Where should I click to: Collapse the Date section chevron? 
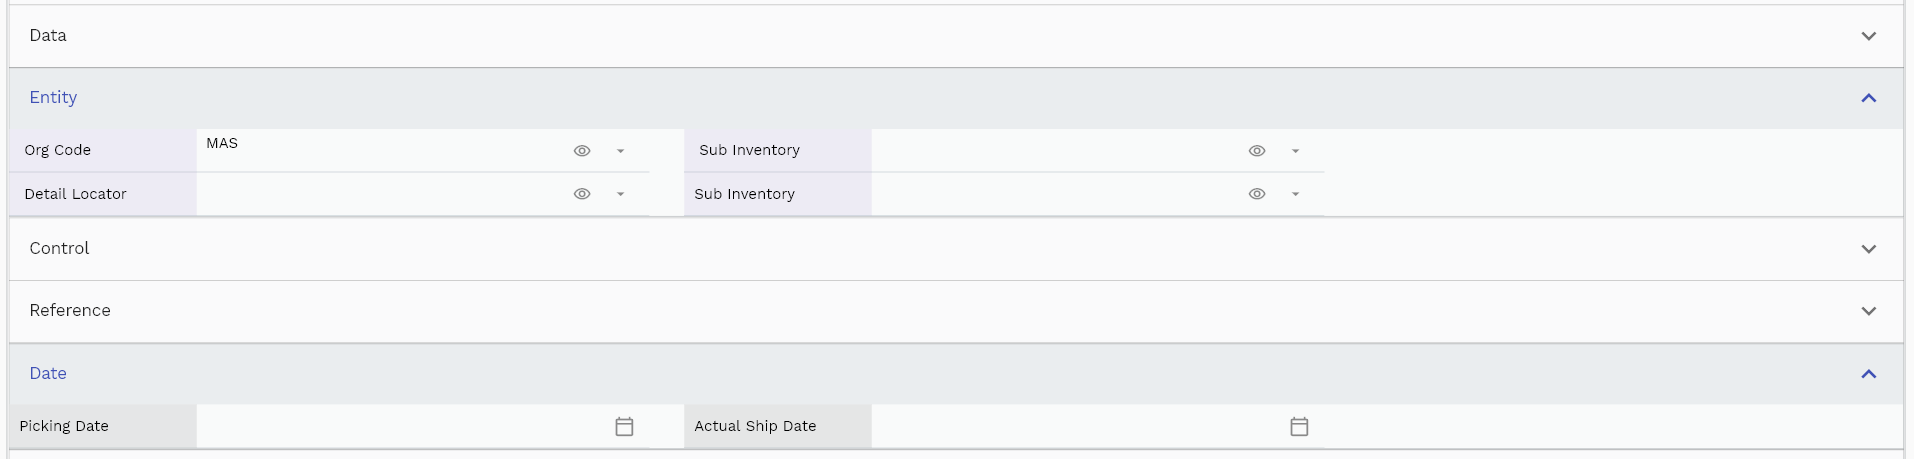click(1868, 374)
